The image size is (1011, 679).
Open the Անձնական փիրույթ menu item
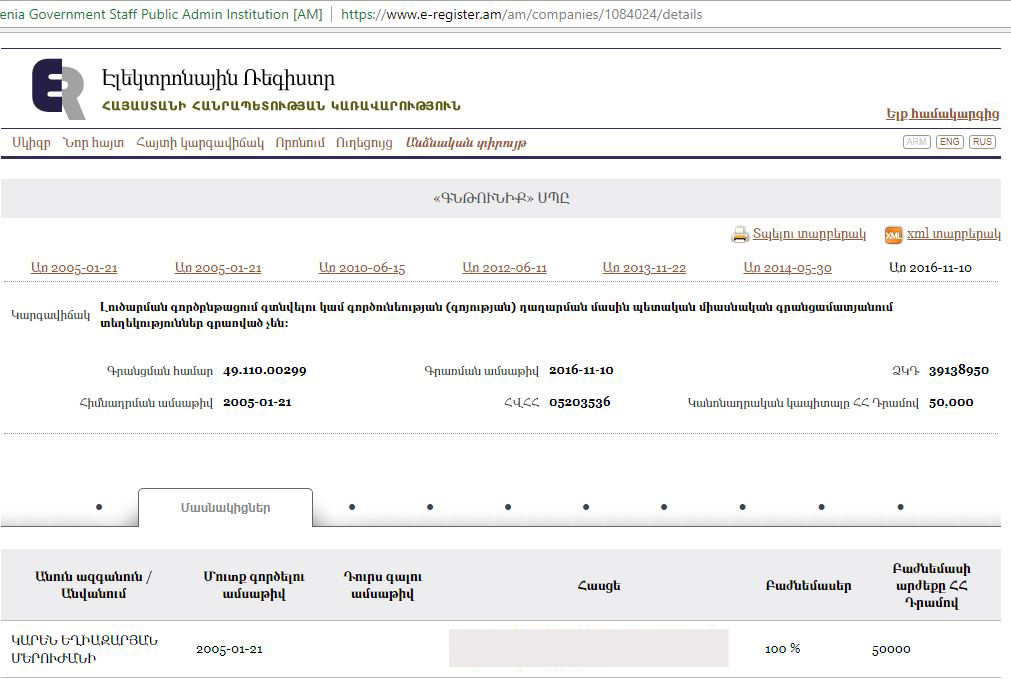tap(466, 143)
